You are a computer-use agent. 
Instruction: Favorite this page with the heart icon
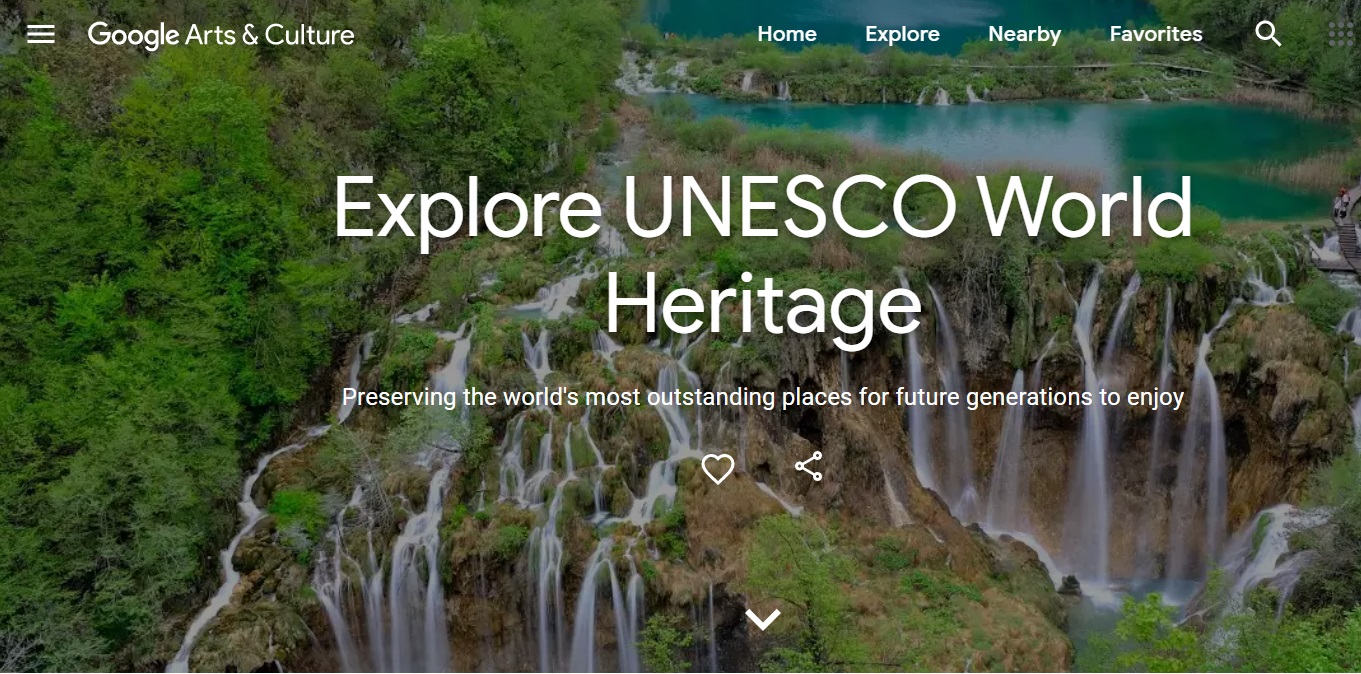pyautogui.click(x=718, y=468)
